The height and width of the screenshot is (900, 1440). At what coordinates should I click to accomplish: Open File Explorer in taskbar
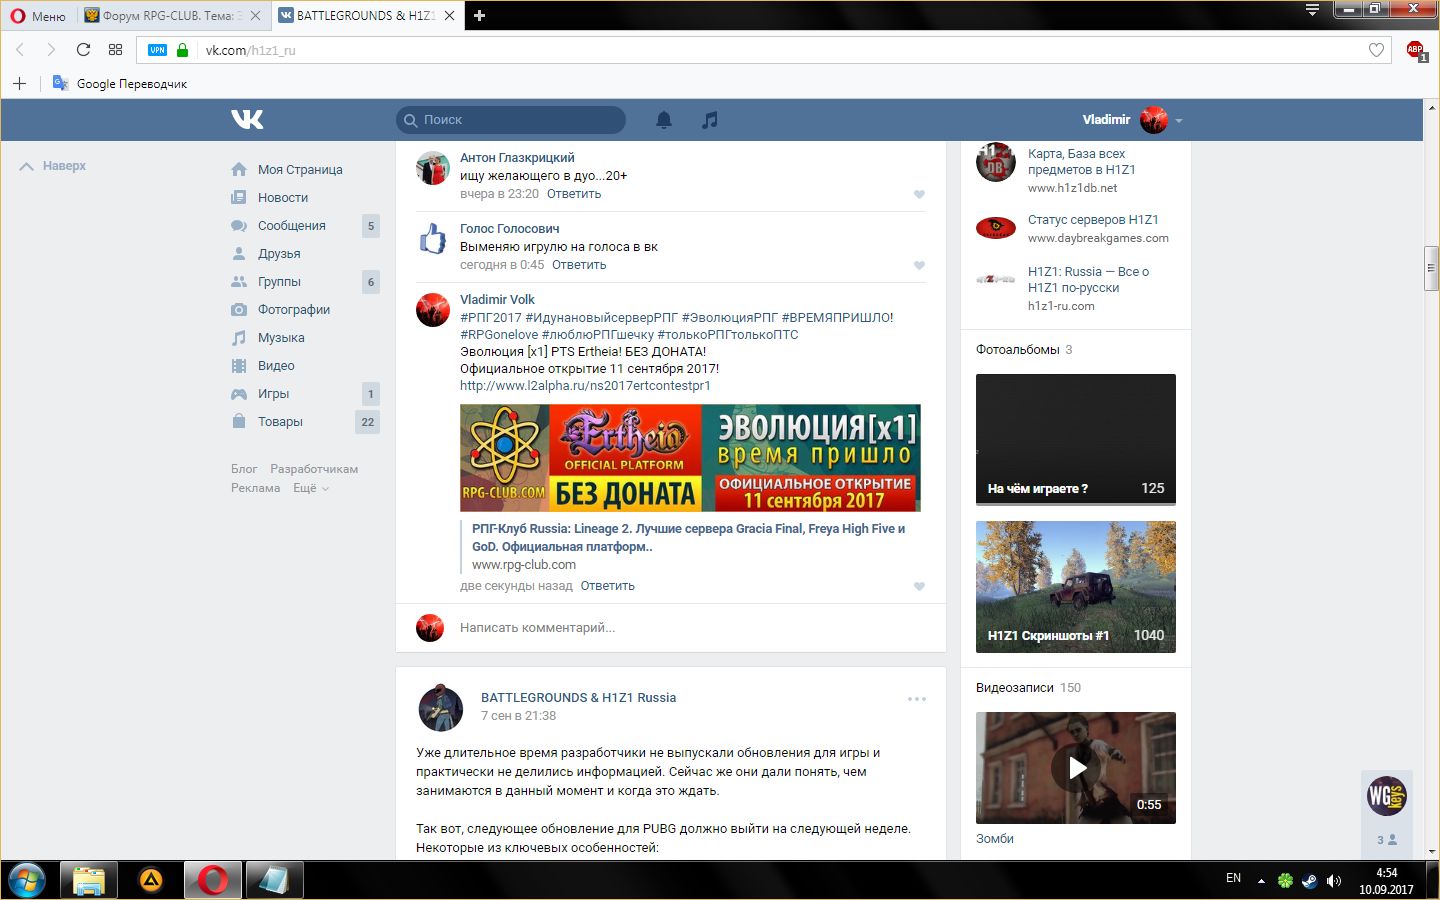pos(89,881)
